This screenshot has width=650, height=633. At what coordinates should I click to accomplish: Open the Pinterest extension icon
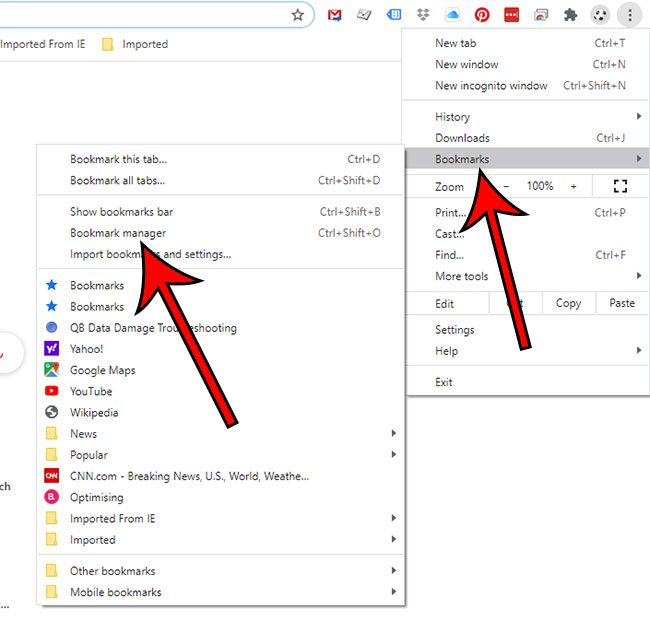coord(482,15)
